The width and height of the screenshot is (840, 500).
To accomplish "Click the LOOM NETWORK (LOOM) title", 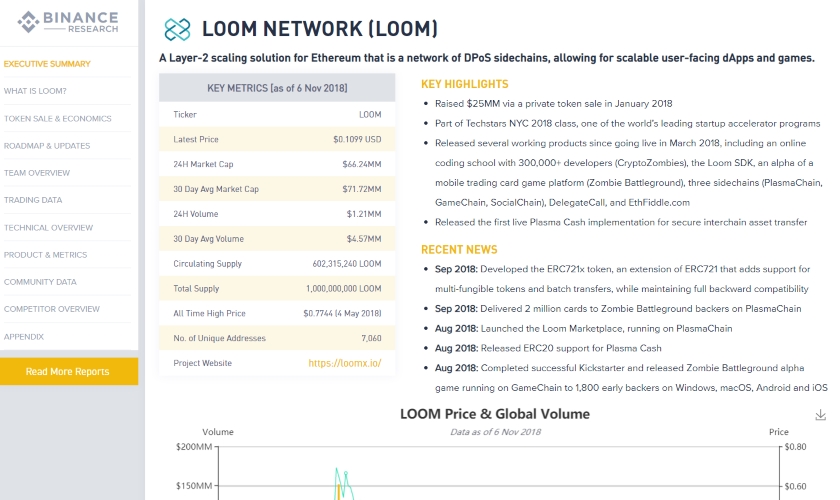I will [x=320, y=29].
